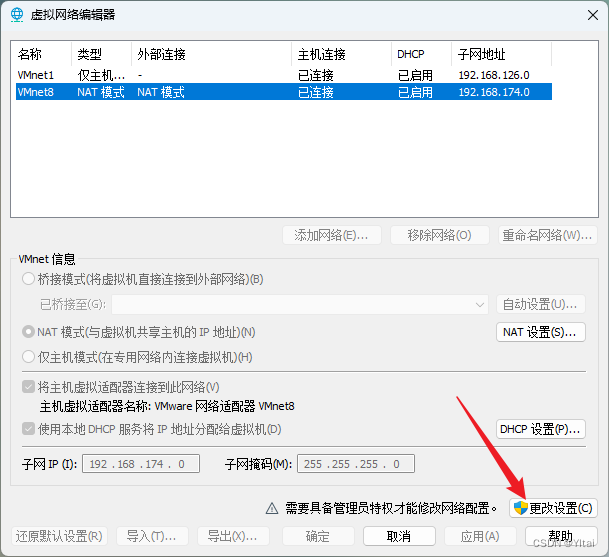Screen dimensions: 609x557
Task: Click the shield icon on 更改设置
Action: [x=520, y=508]
